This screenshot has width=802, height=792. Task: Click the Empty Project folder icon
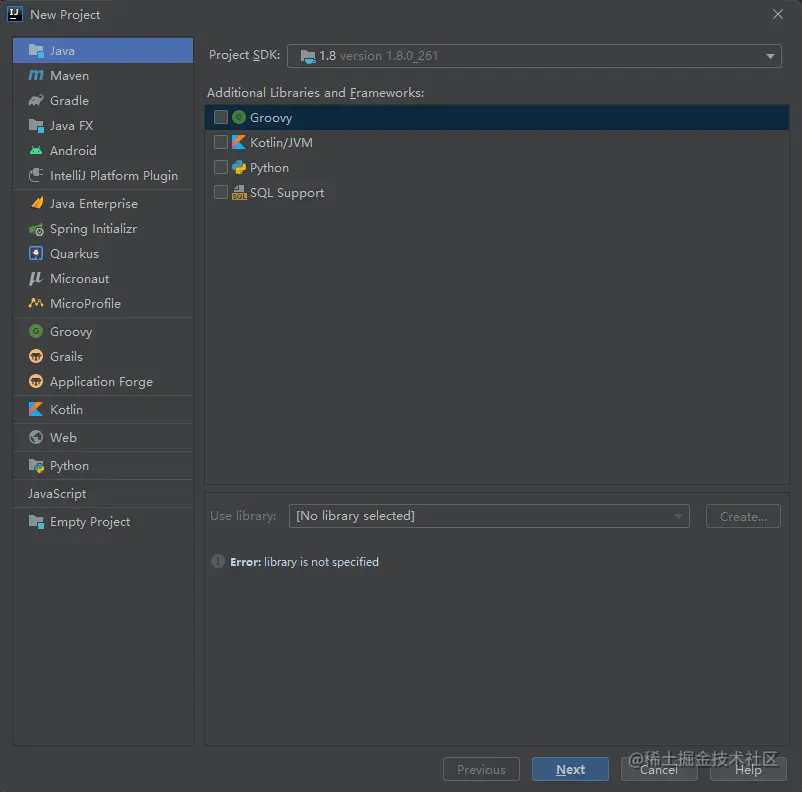click(x=36, y=521)
